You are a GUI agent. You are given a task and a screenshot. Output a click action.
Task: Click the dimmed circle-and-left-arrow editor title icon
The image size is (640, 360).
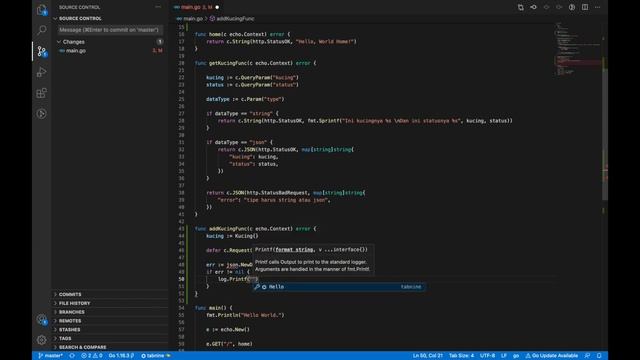pyautogui.click(x=546, y=7)
